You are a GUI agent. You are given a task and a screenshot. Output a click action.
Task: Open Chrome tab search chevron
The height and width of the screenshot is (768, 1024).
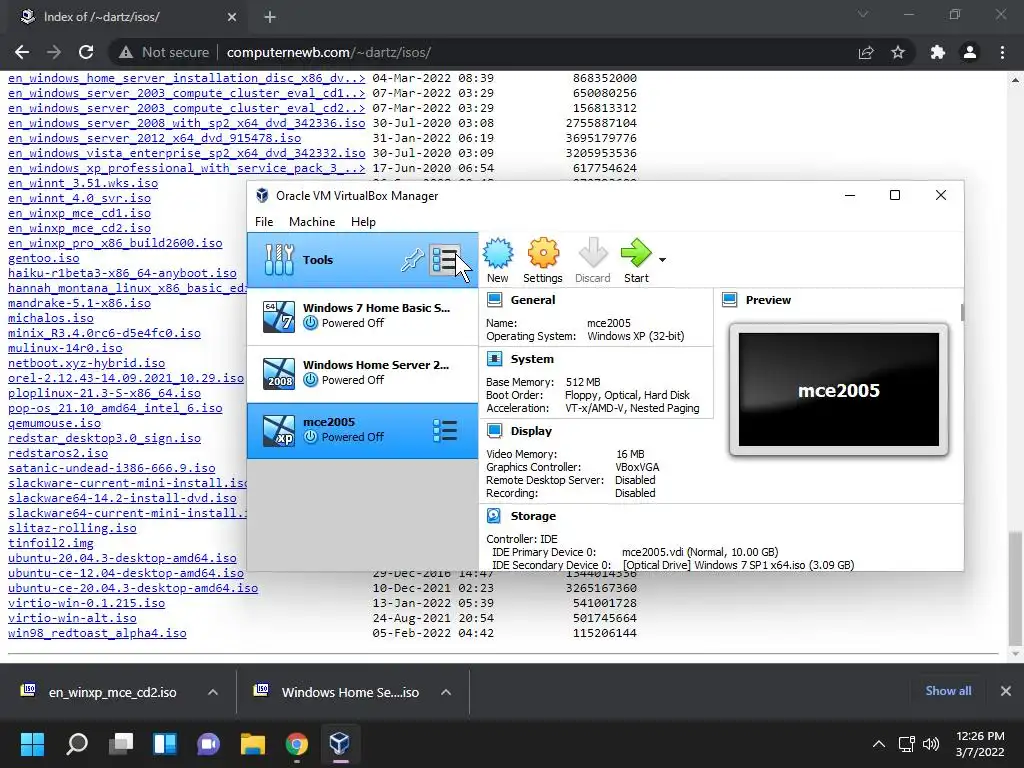(x=863, y=14)
